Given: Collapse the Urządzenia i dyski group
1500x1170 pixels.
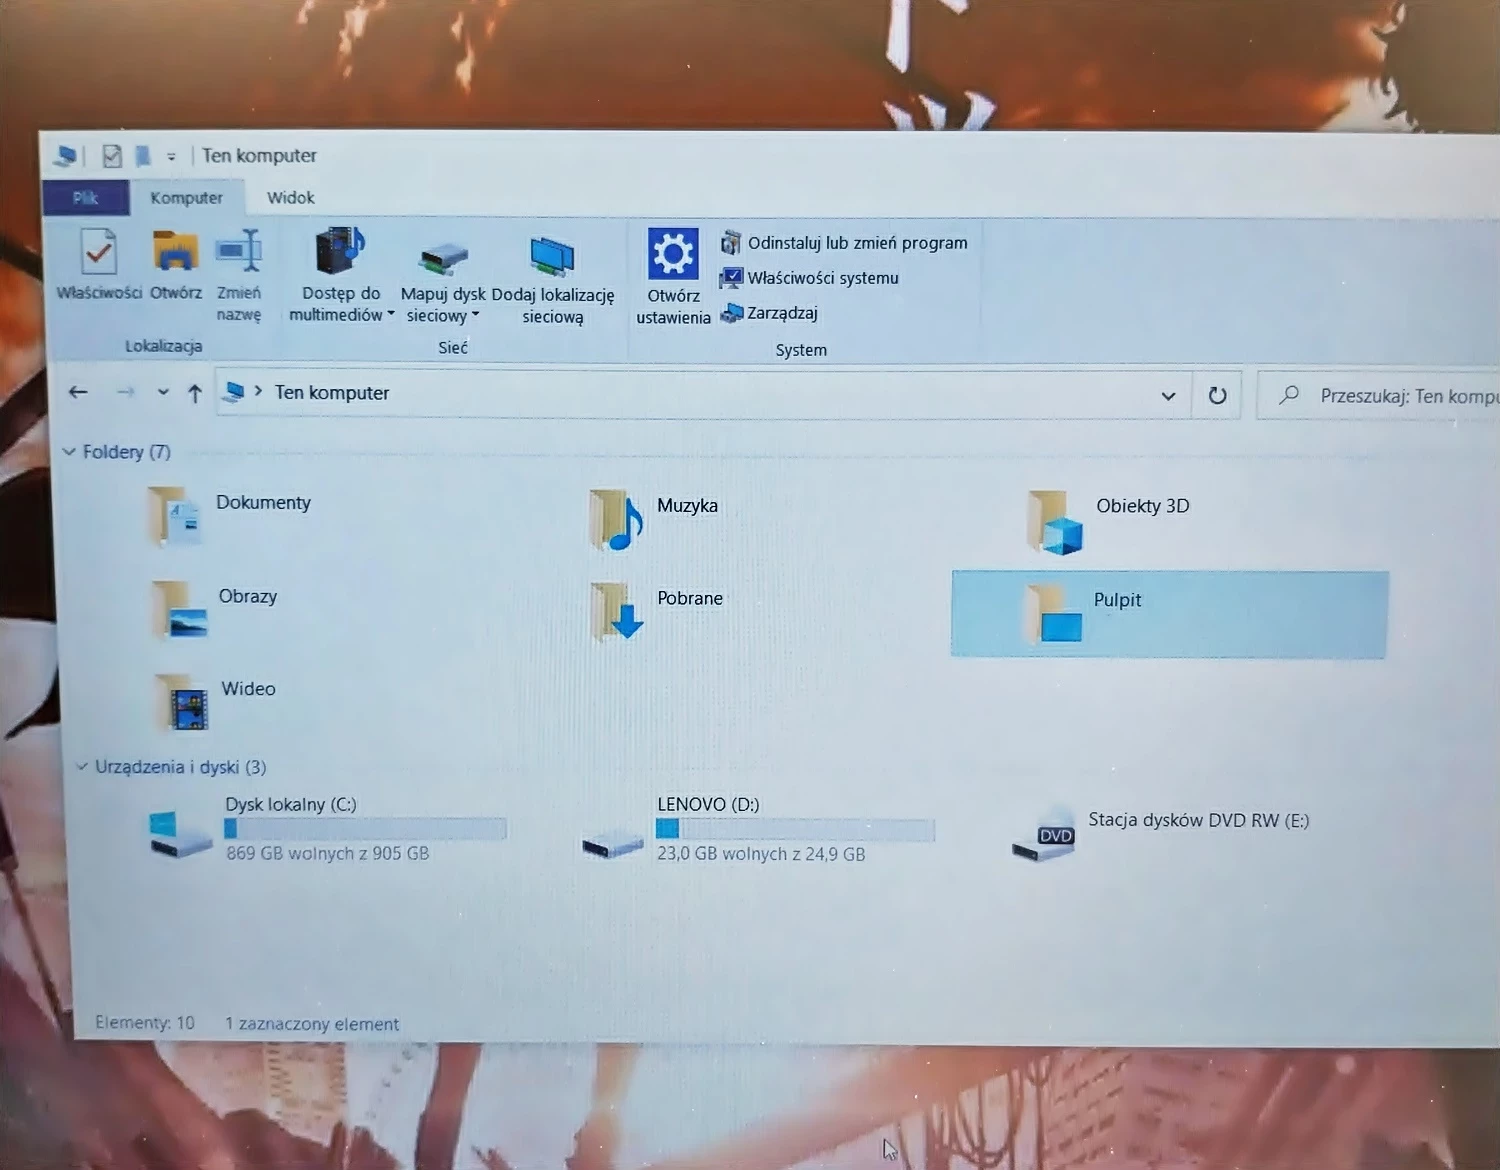Looking at the screenshot, I should tap(82, 767).
